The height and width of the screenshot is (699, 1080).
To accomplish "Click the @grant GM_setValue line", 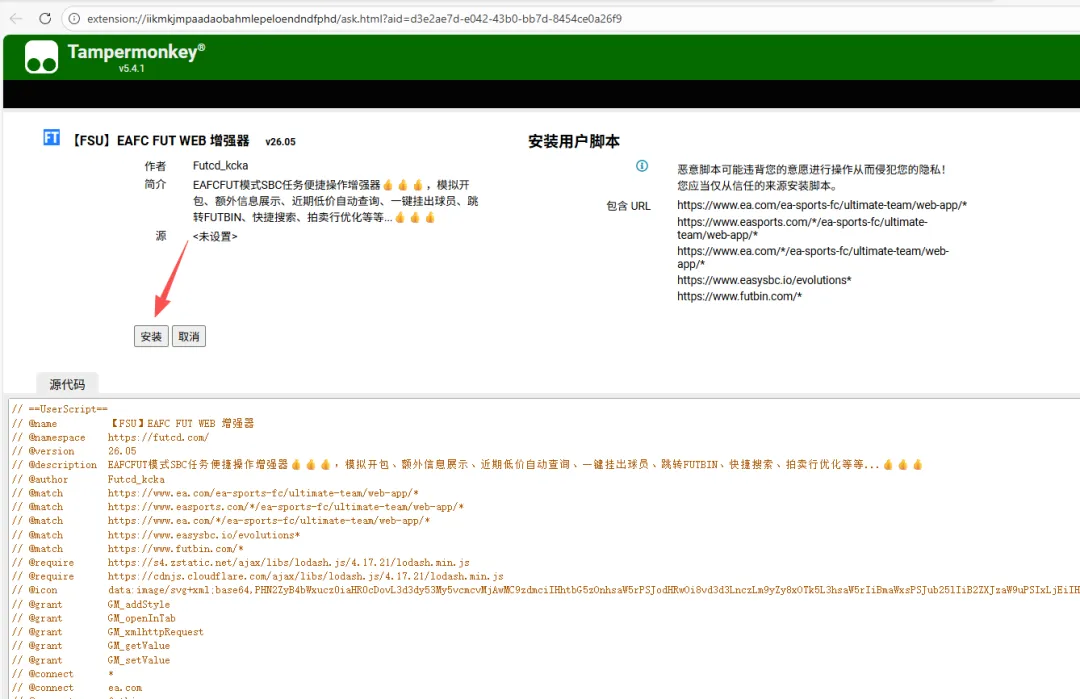I will point(91,660).
